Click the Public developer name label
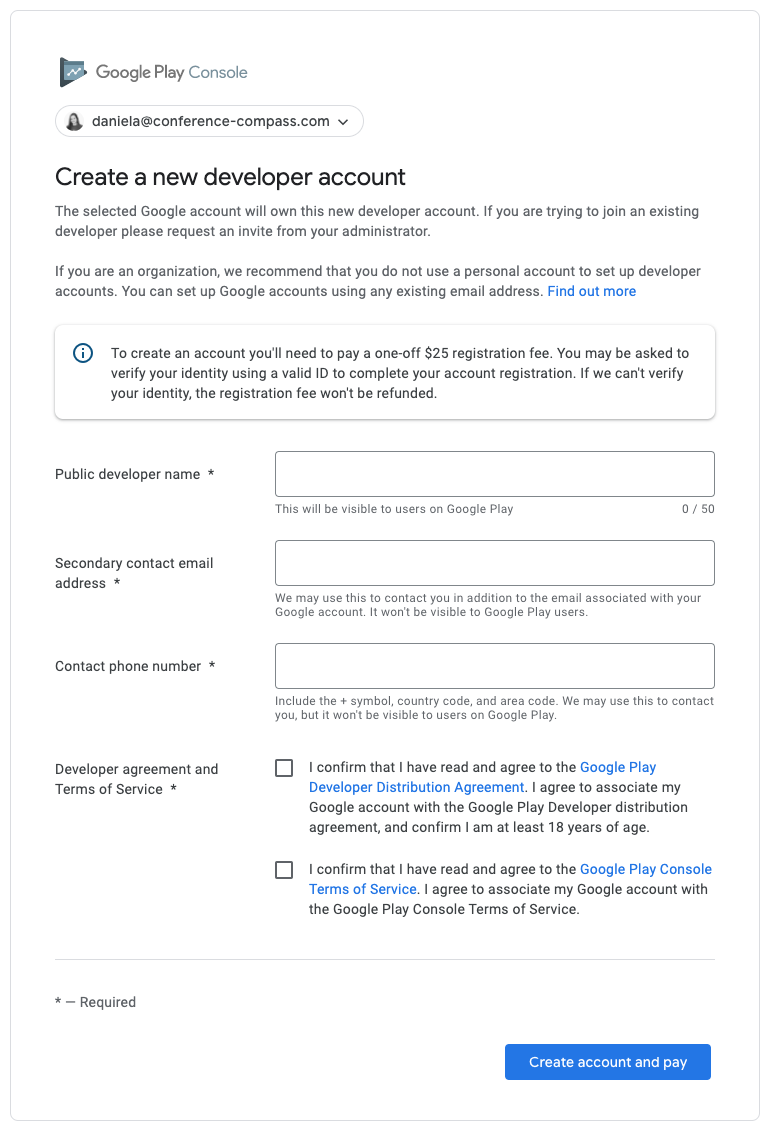768x1129 pixels. (x=127, y=474)
